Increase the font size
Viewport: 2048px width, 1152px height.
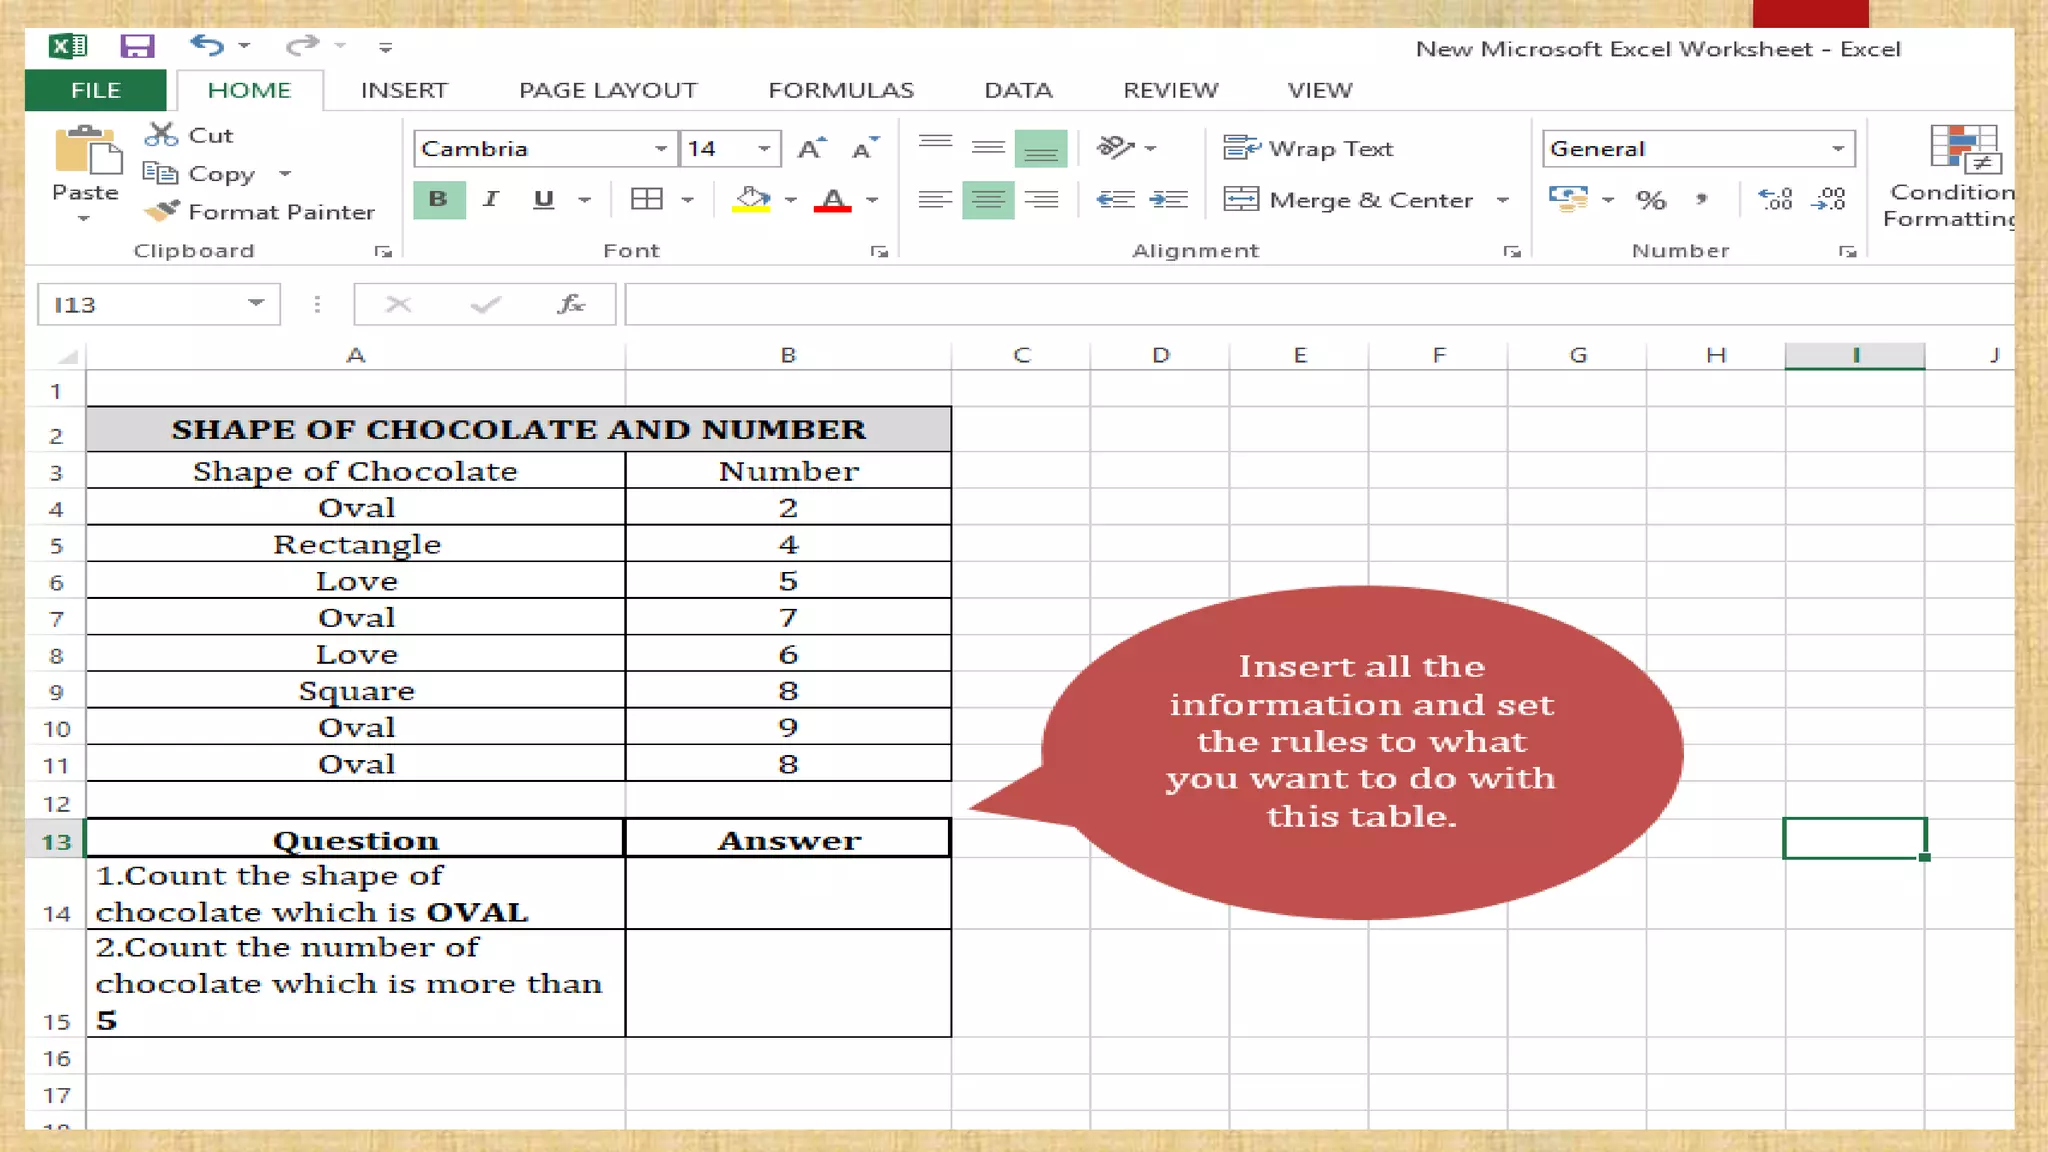[812, 148]
